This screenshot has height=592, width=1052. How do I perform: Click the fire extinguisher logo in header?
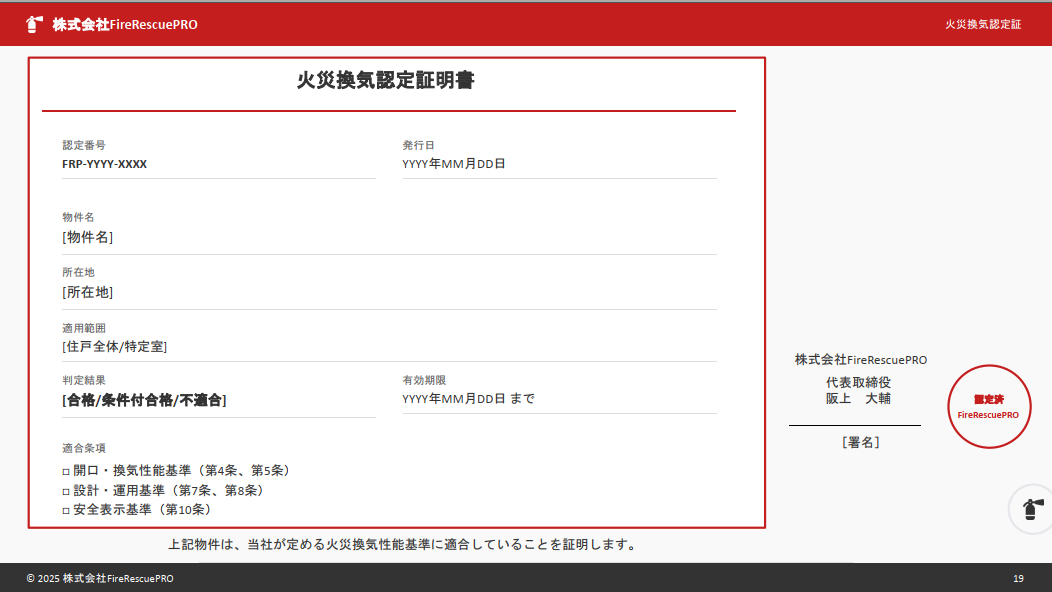click(35, 24)
